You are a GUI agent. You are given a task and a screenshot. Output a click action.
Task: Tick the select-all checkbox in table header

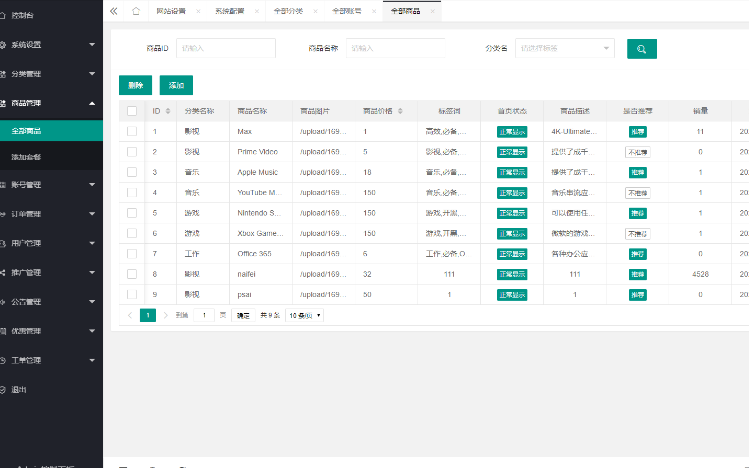[x=132, y=111]
